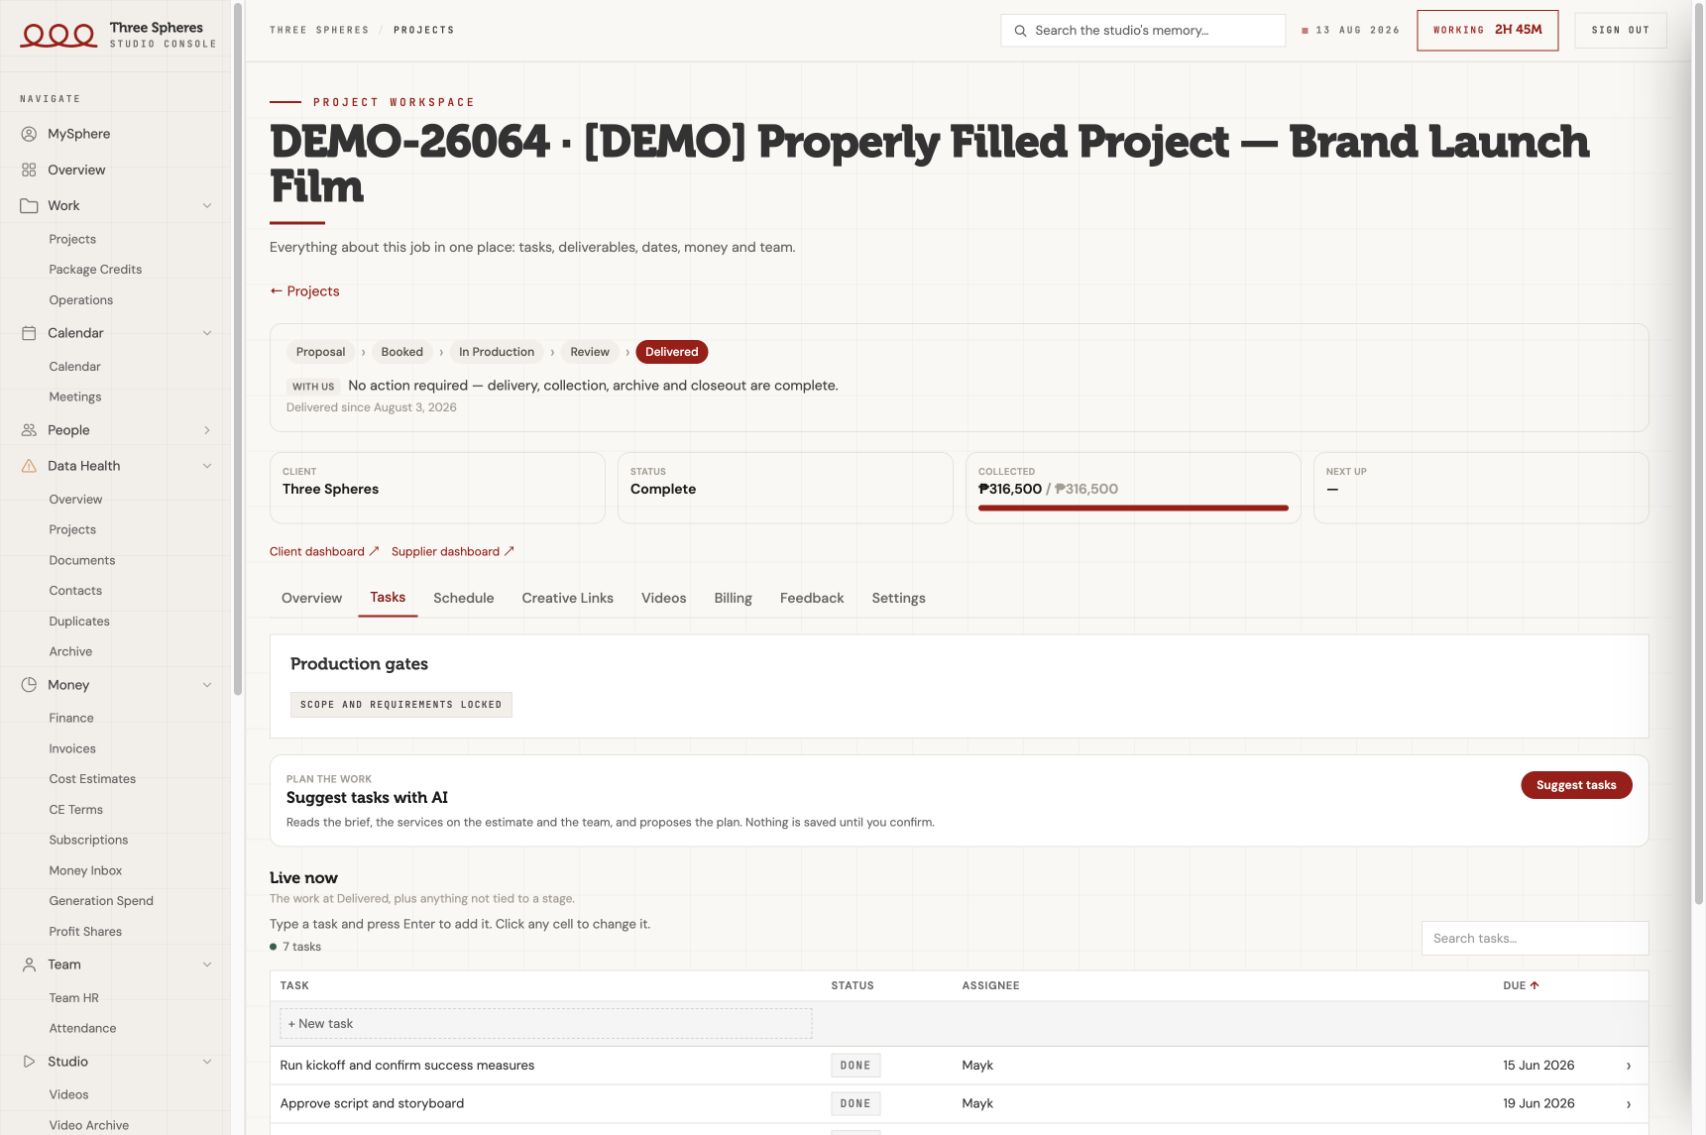Collapse the Work section chevron
This screenshot has width=1706, height=1135.
tap(207, 206)
